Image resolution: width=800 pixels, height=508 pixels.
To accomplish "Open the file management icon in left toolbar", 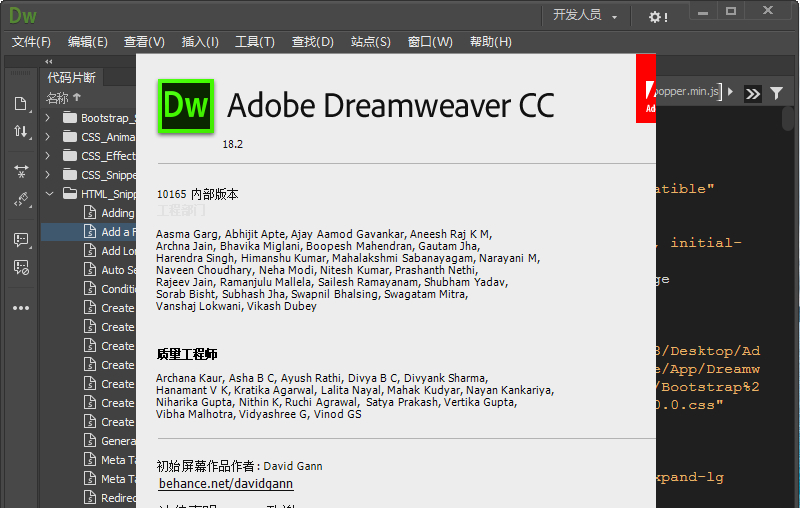I will pyautogui.click(x=21, y=104).
